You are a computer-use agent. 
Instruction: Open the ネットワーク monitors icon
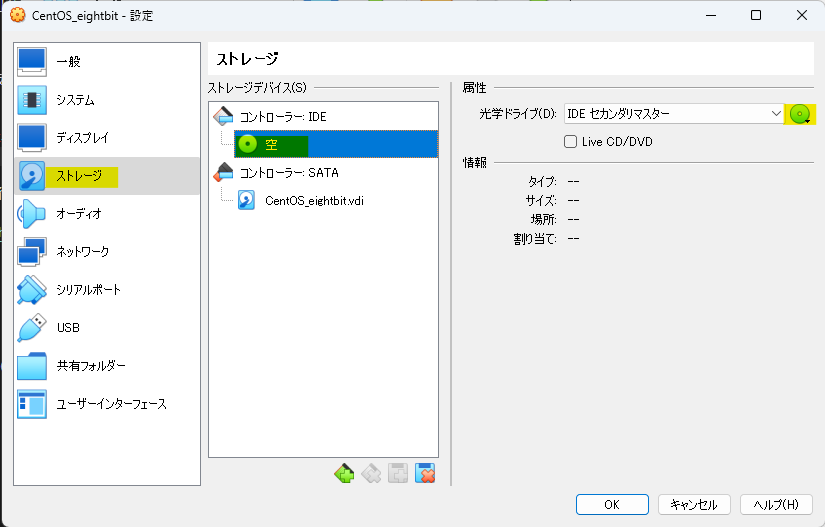click(32, 251)
